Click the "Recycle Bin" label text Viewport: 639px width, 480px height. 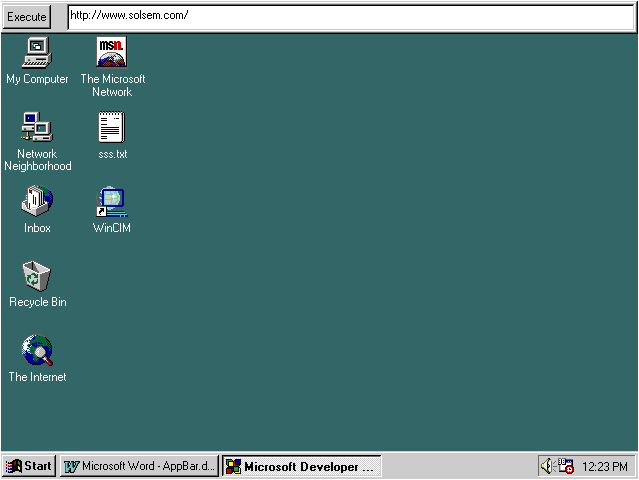tap(38, 302)
